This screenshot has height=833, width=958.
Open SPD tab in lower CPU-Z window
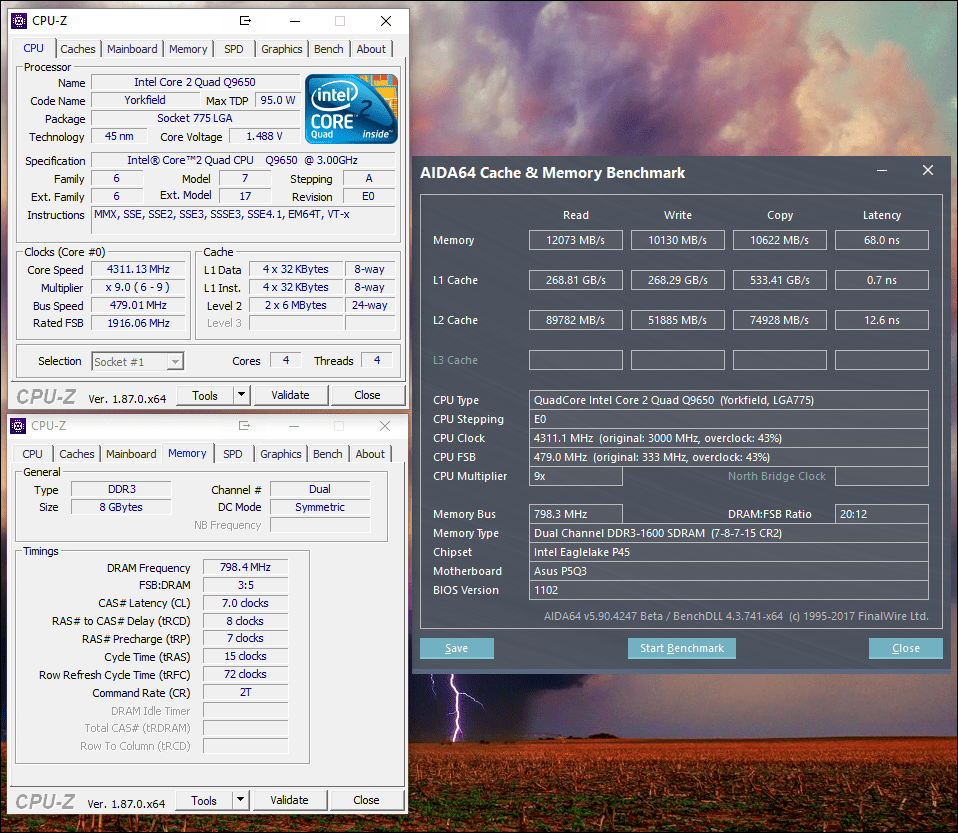[233, 454]
